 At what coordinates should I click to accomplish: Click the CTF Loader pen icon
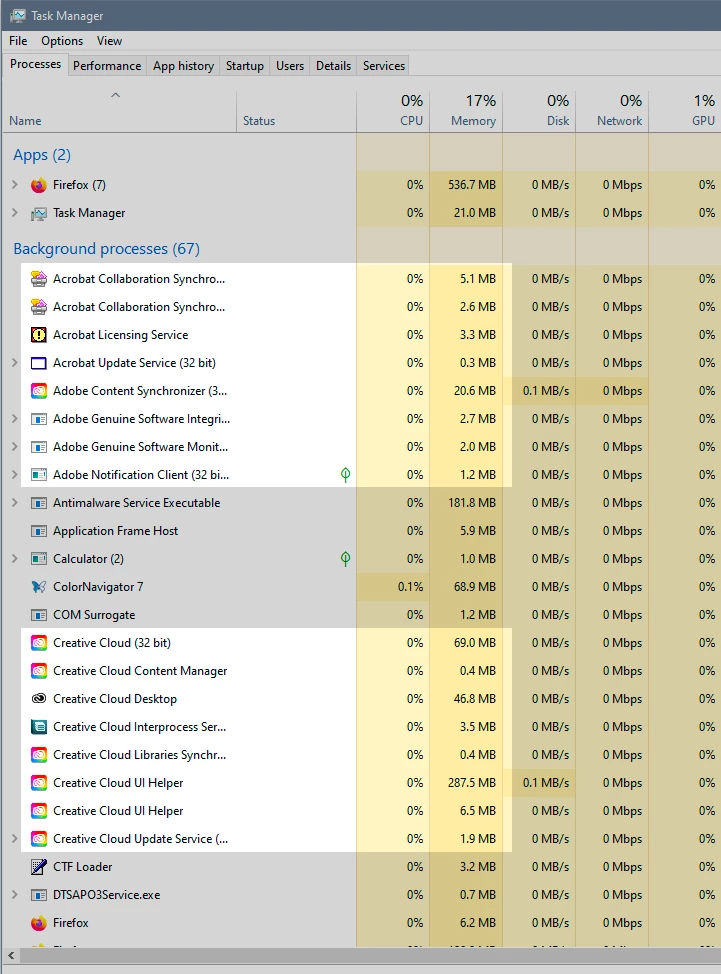(39, 867)
